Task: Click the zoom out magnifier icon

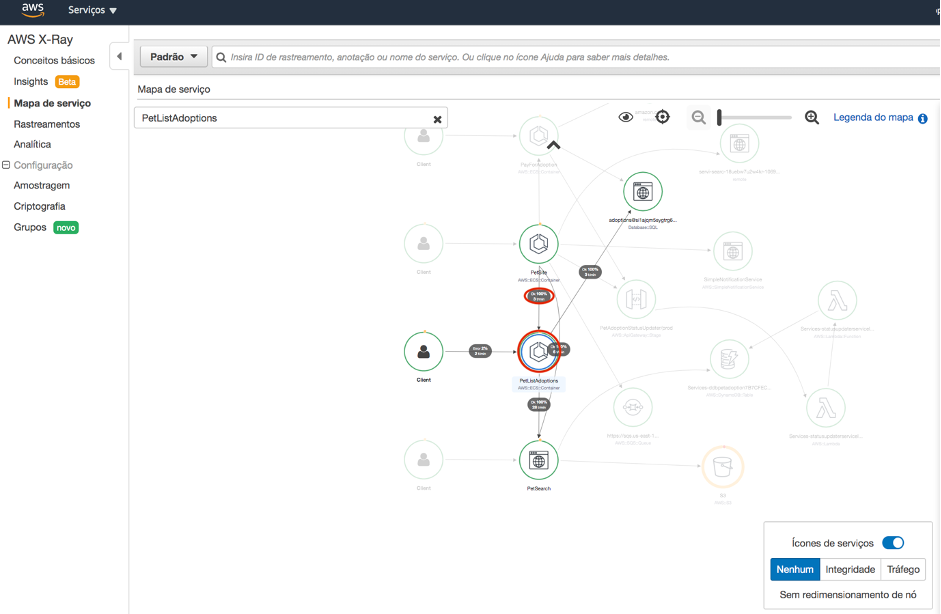Action: 699,118
